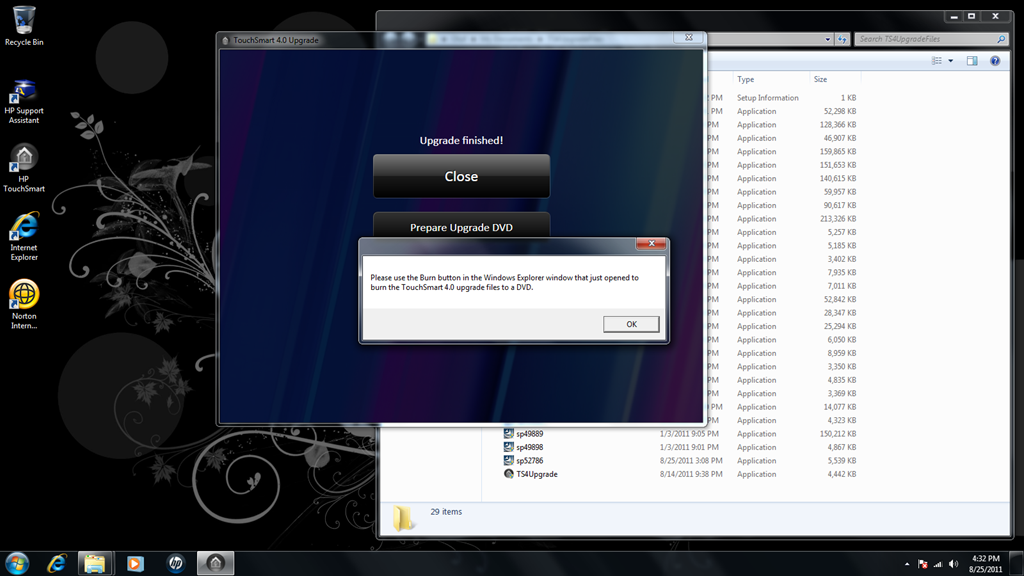
Task: Open the Recycle Bin desktop icon
Action: pyautogui.click(x=24, y=26)
